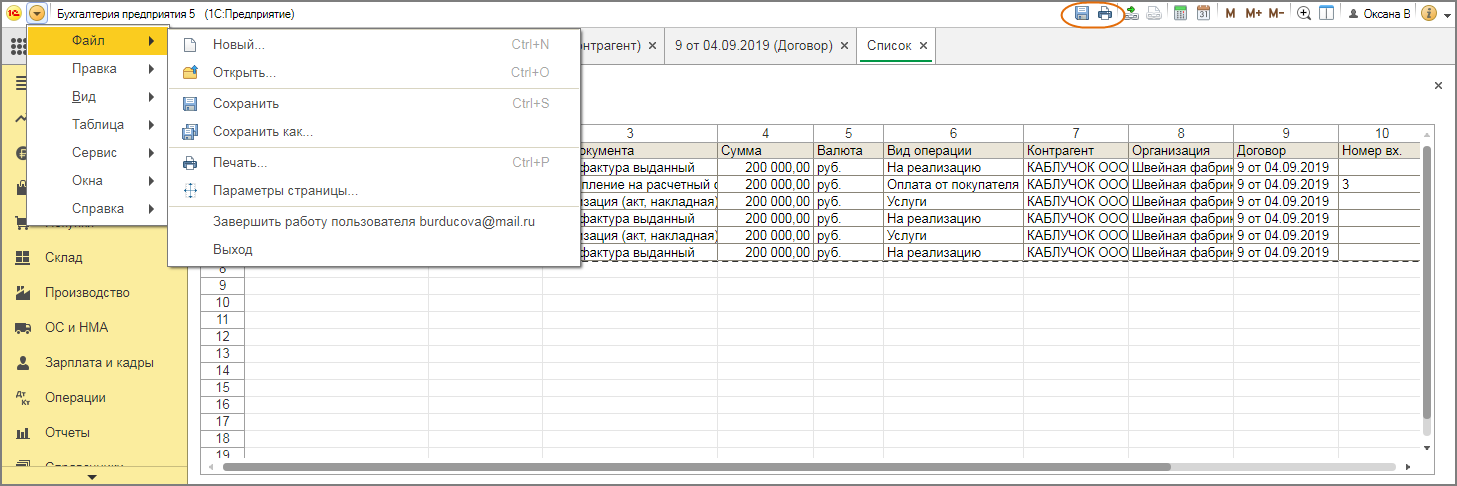The width and height of the screenshot is (1457, 486).
Task: Click the M+ add-to-memory button
Action: click(1253, 14)
